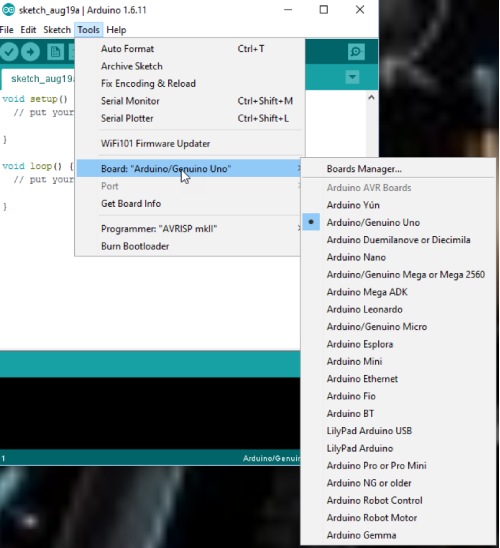The image size is (500, 548).
Task: Expand the Board submenu entry
Action: click(x=189, y=168)
